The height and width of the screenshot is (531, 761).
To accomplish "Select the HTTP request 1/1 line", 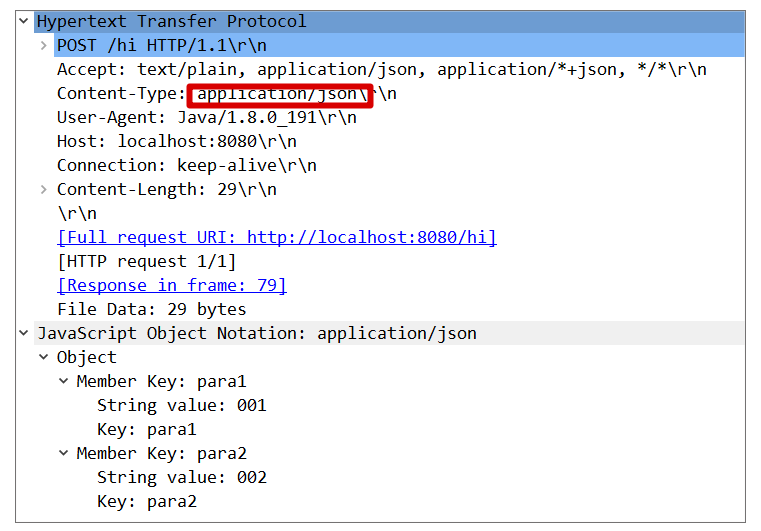I will click(146, 261).
